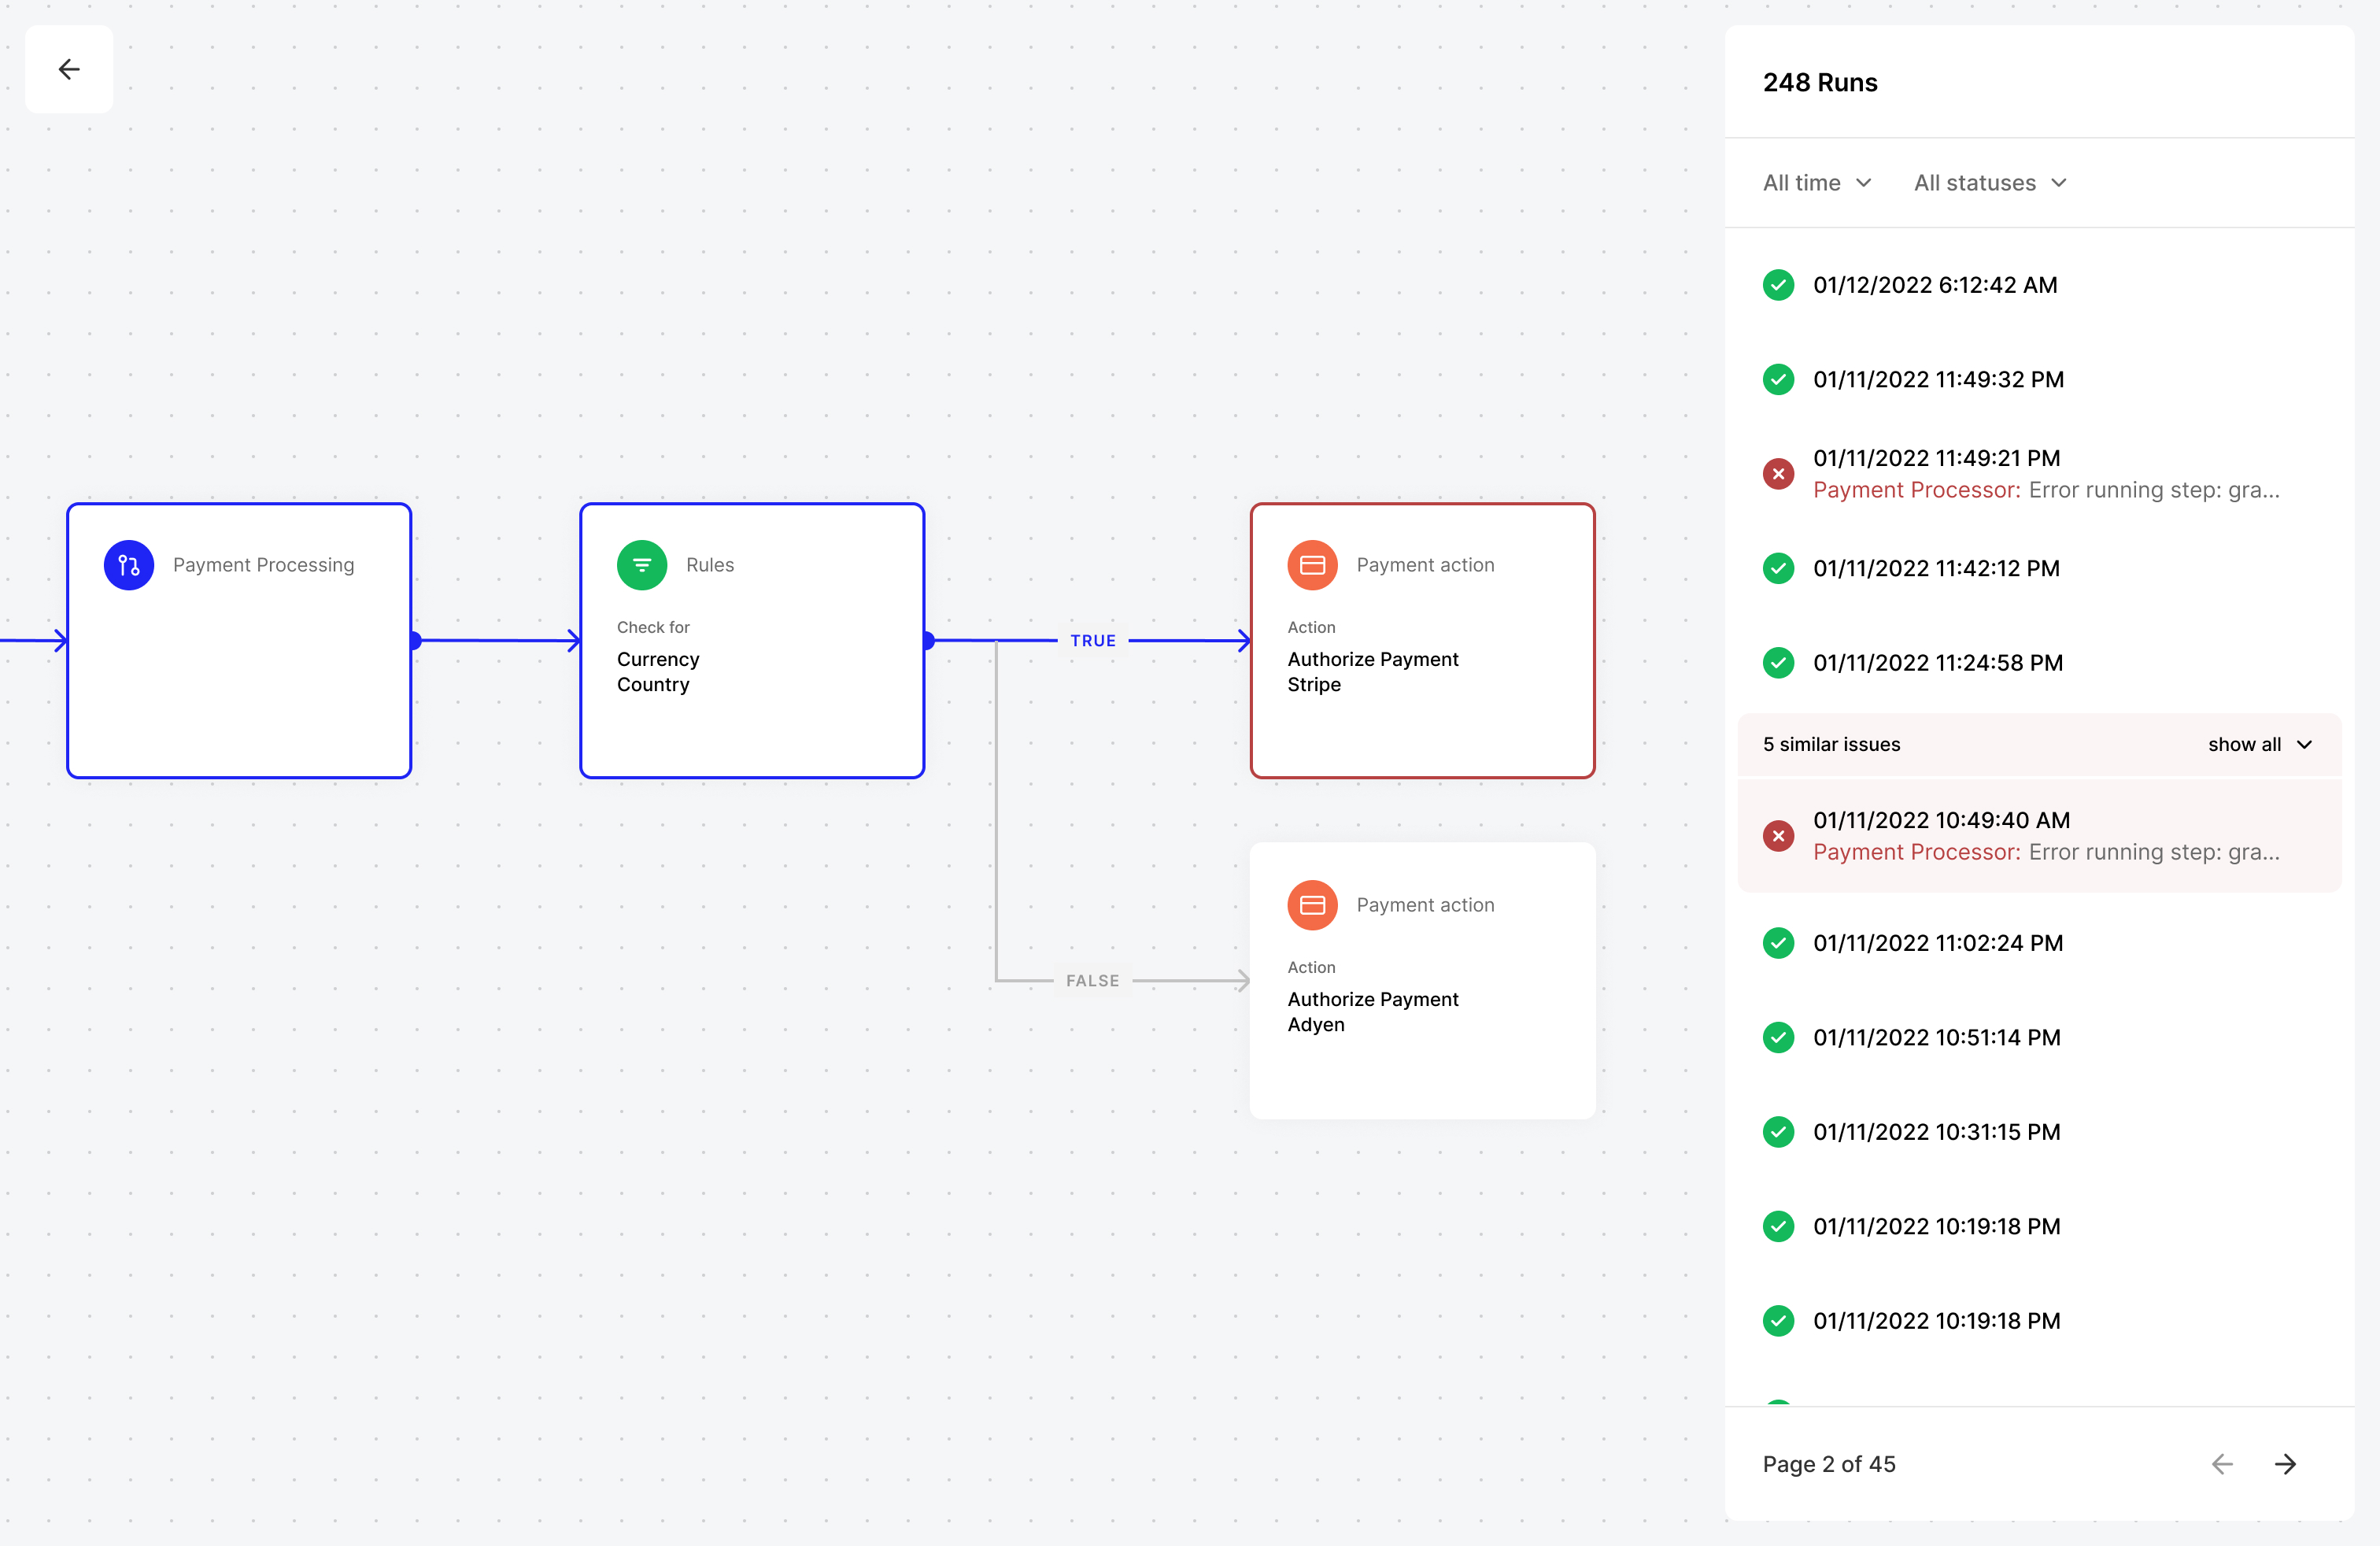The image size is (2380, 1546).
Task: Select the 01/11/2022 11:02:24 PM run
Action: [1938, 943]
